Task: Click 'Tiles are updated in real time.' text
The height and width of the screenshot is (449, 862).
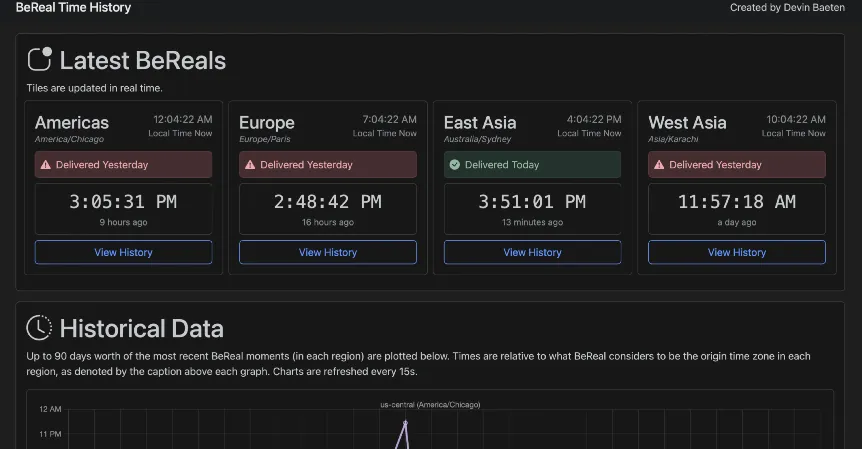Action: click(x=95, y=88)
